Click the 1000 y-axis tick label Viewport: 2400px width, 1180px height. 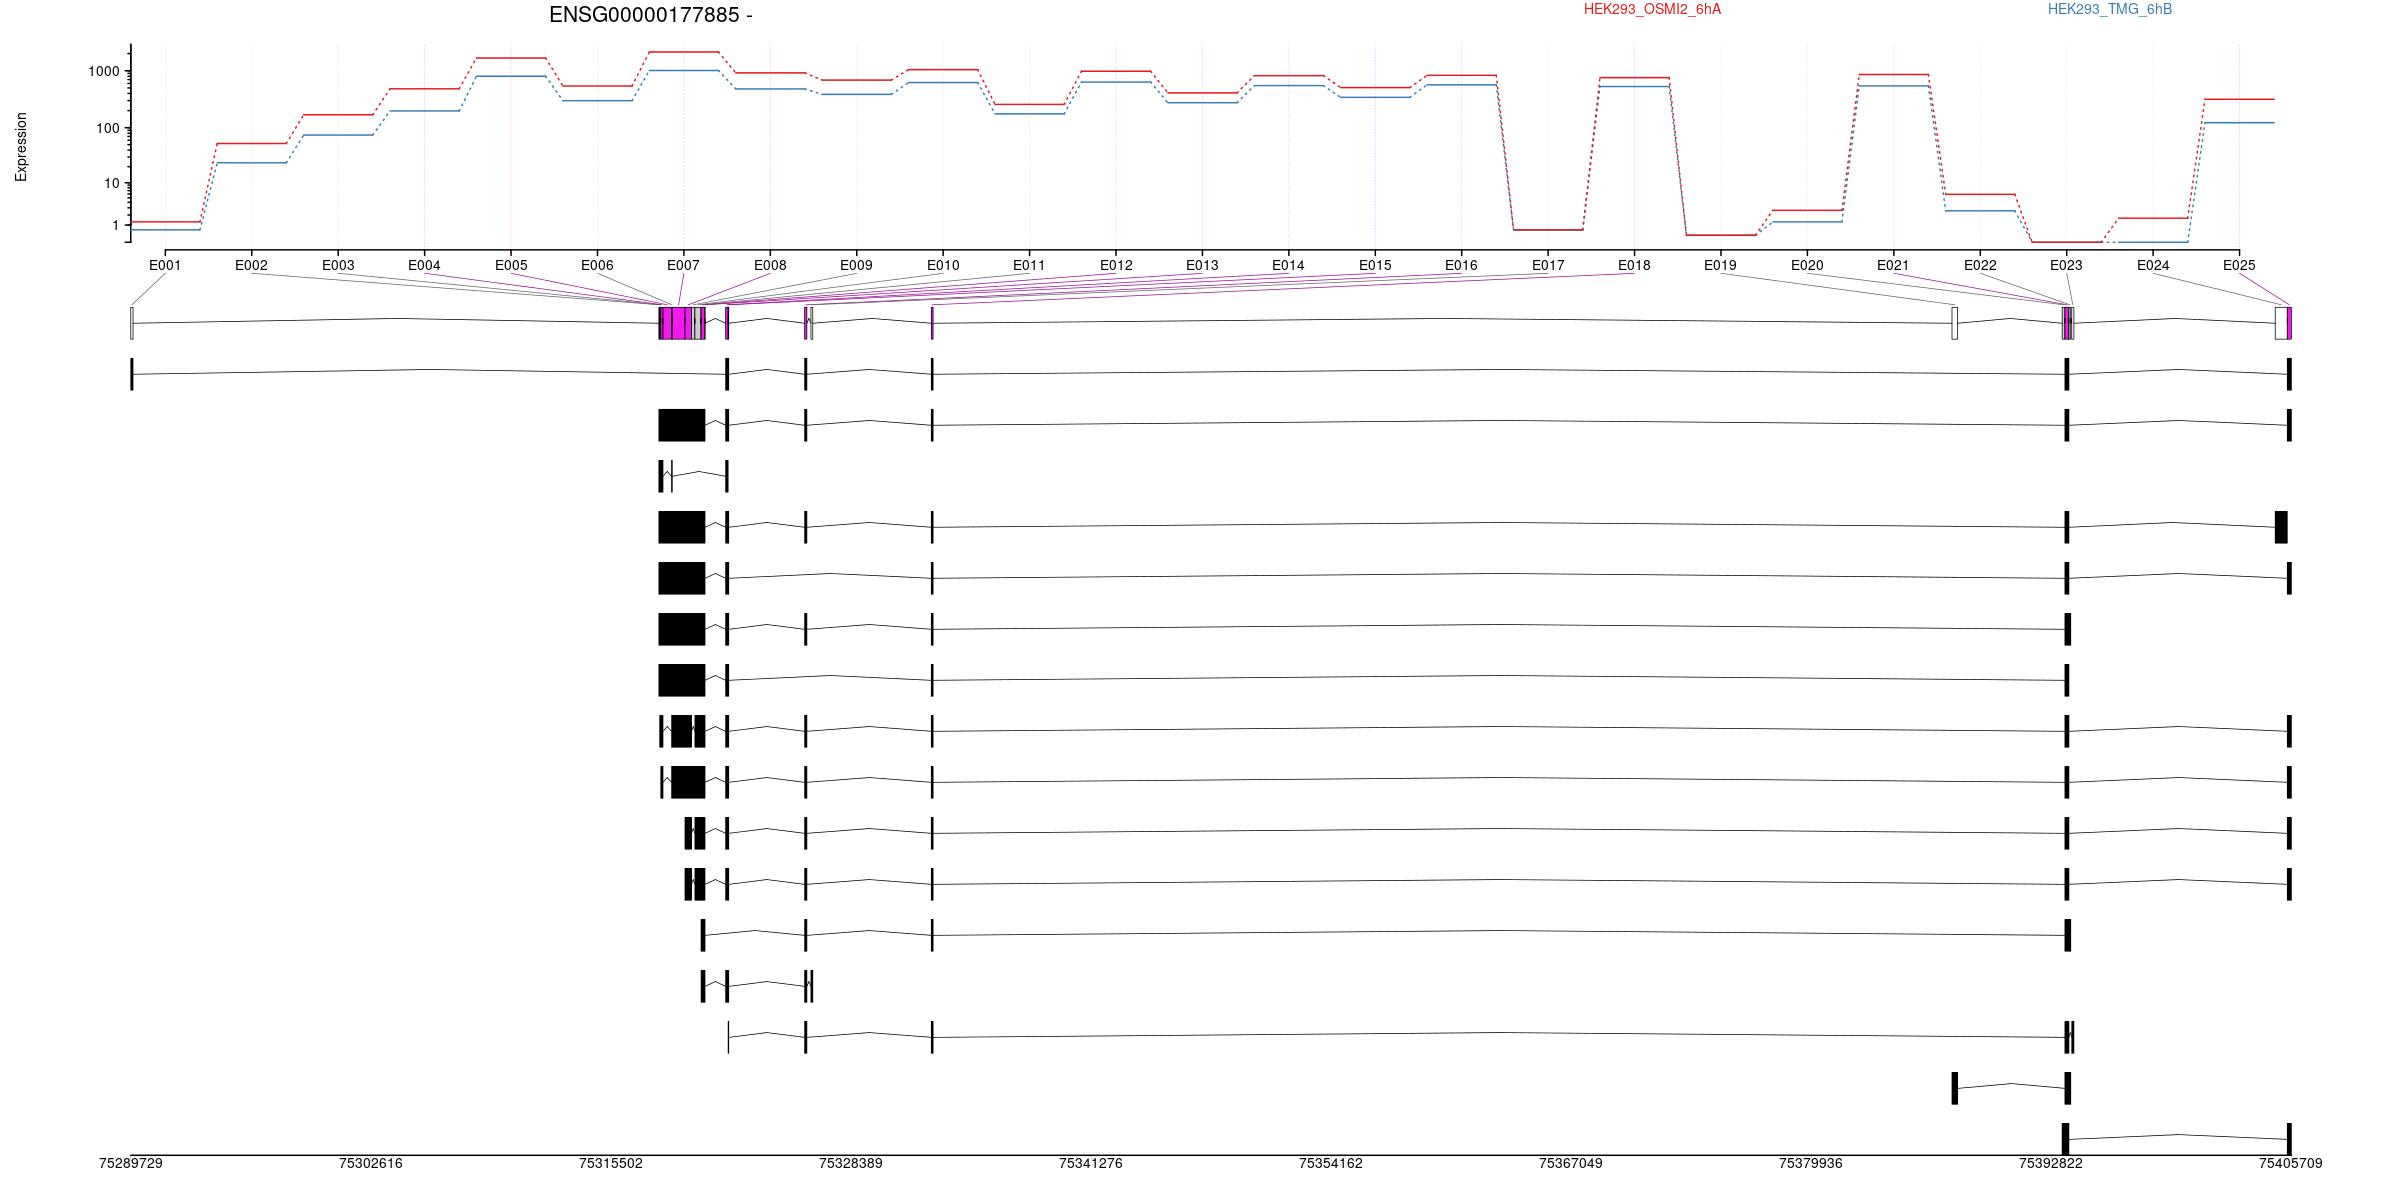104,71
